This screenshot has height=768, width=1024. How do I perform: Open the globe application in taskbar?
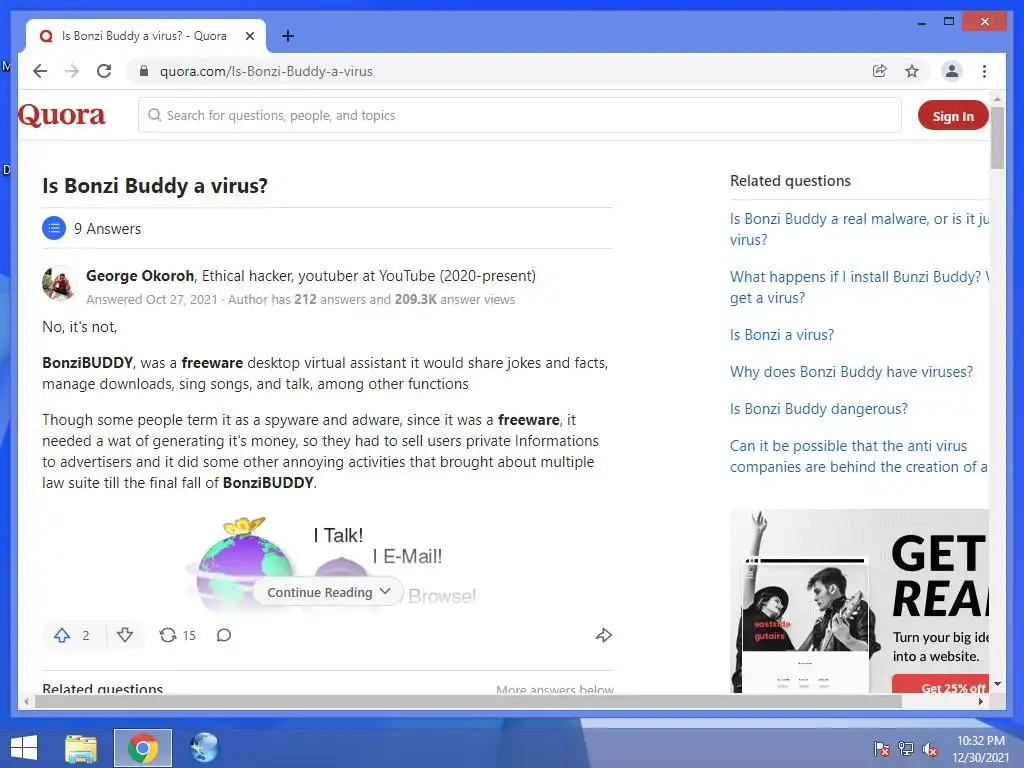pyautogui.click(x=204, y=748)
